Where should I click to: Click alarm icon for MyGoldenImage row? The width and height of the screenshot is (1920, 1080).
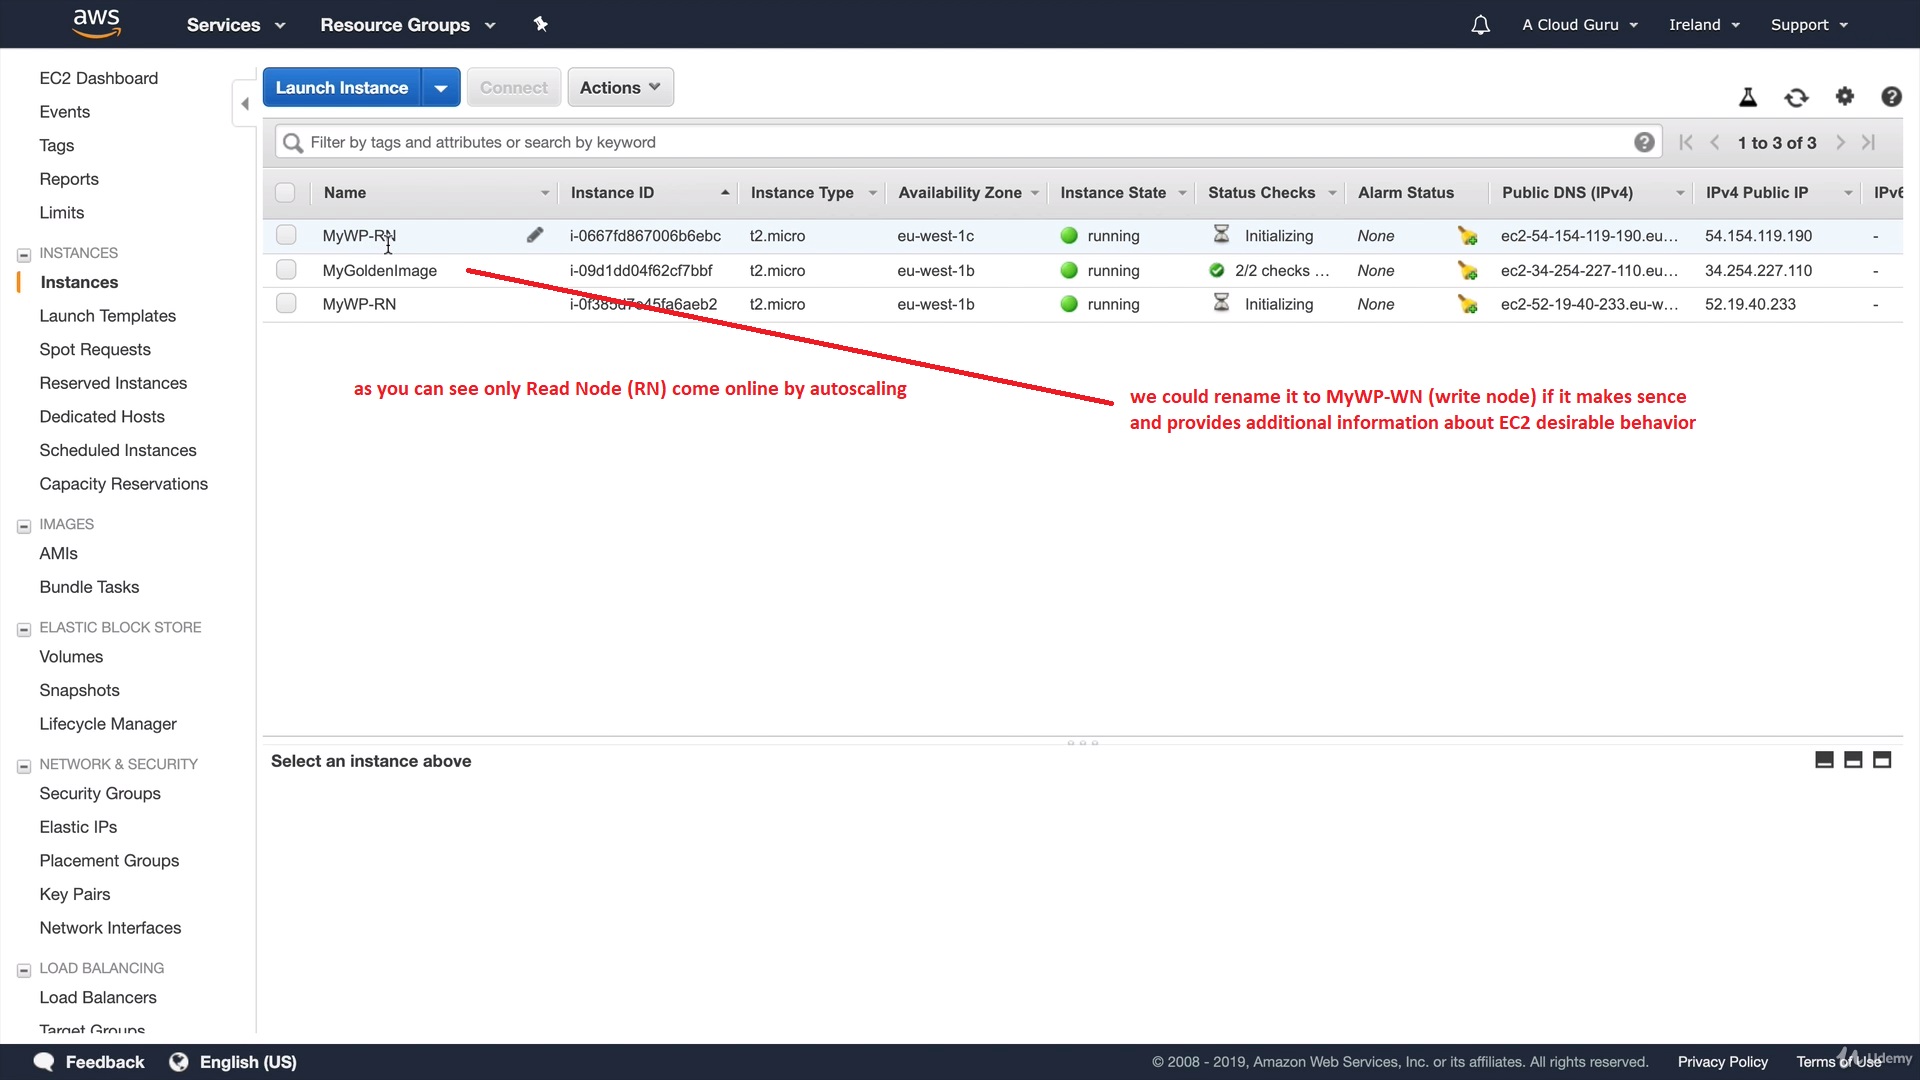pos(1467,270)
